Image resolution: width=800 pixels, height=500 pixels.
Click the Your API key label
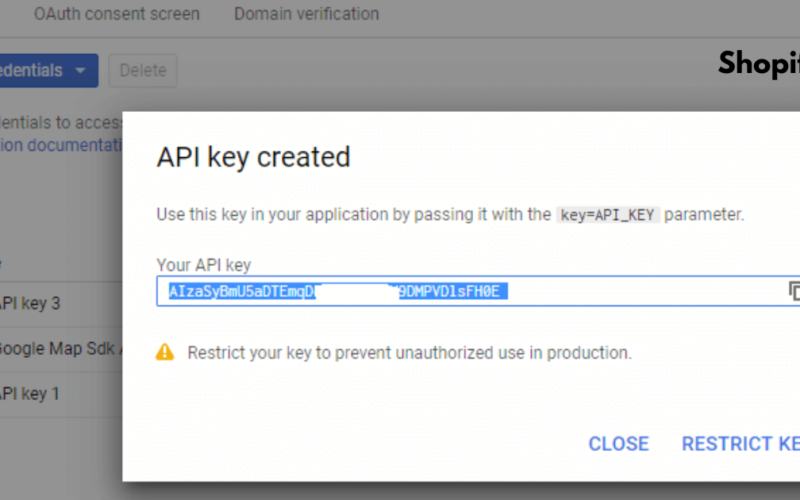(x=204, y=265)
